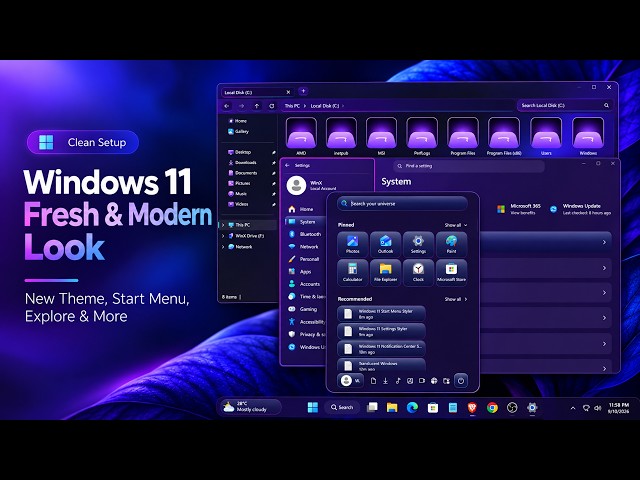The height and width of the screenshot is (480, 640).
Task: Select Accounts in Settings sidebar
Action: (x=306, y=284)
